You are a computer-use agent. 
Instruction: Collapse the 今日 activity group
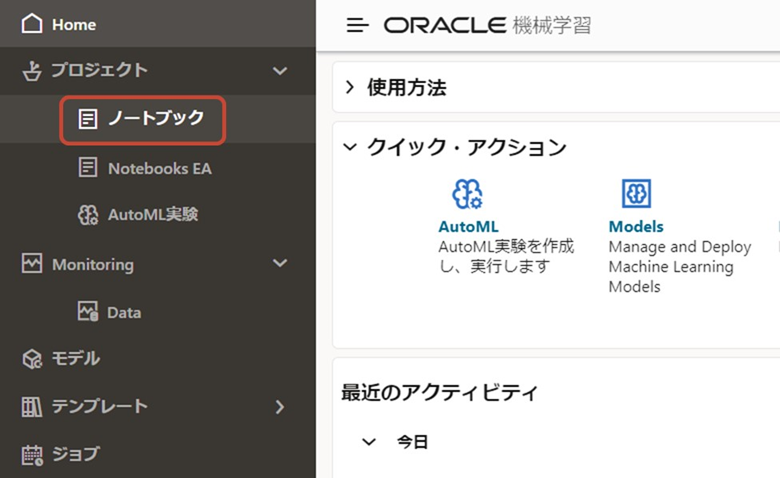pyautogui.click(x=369, y=442)
